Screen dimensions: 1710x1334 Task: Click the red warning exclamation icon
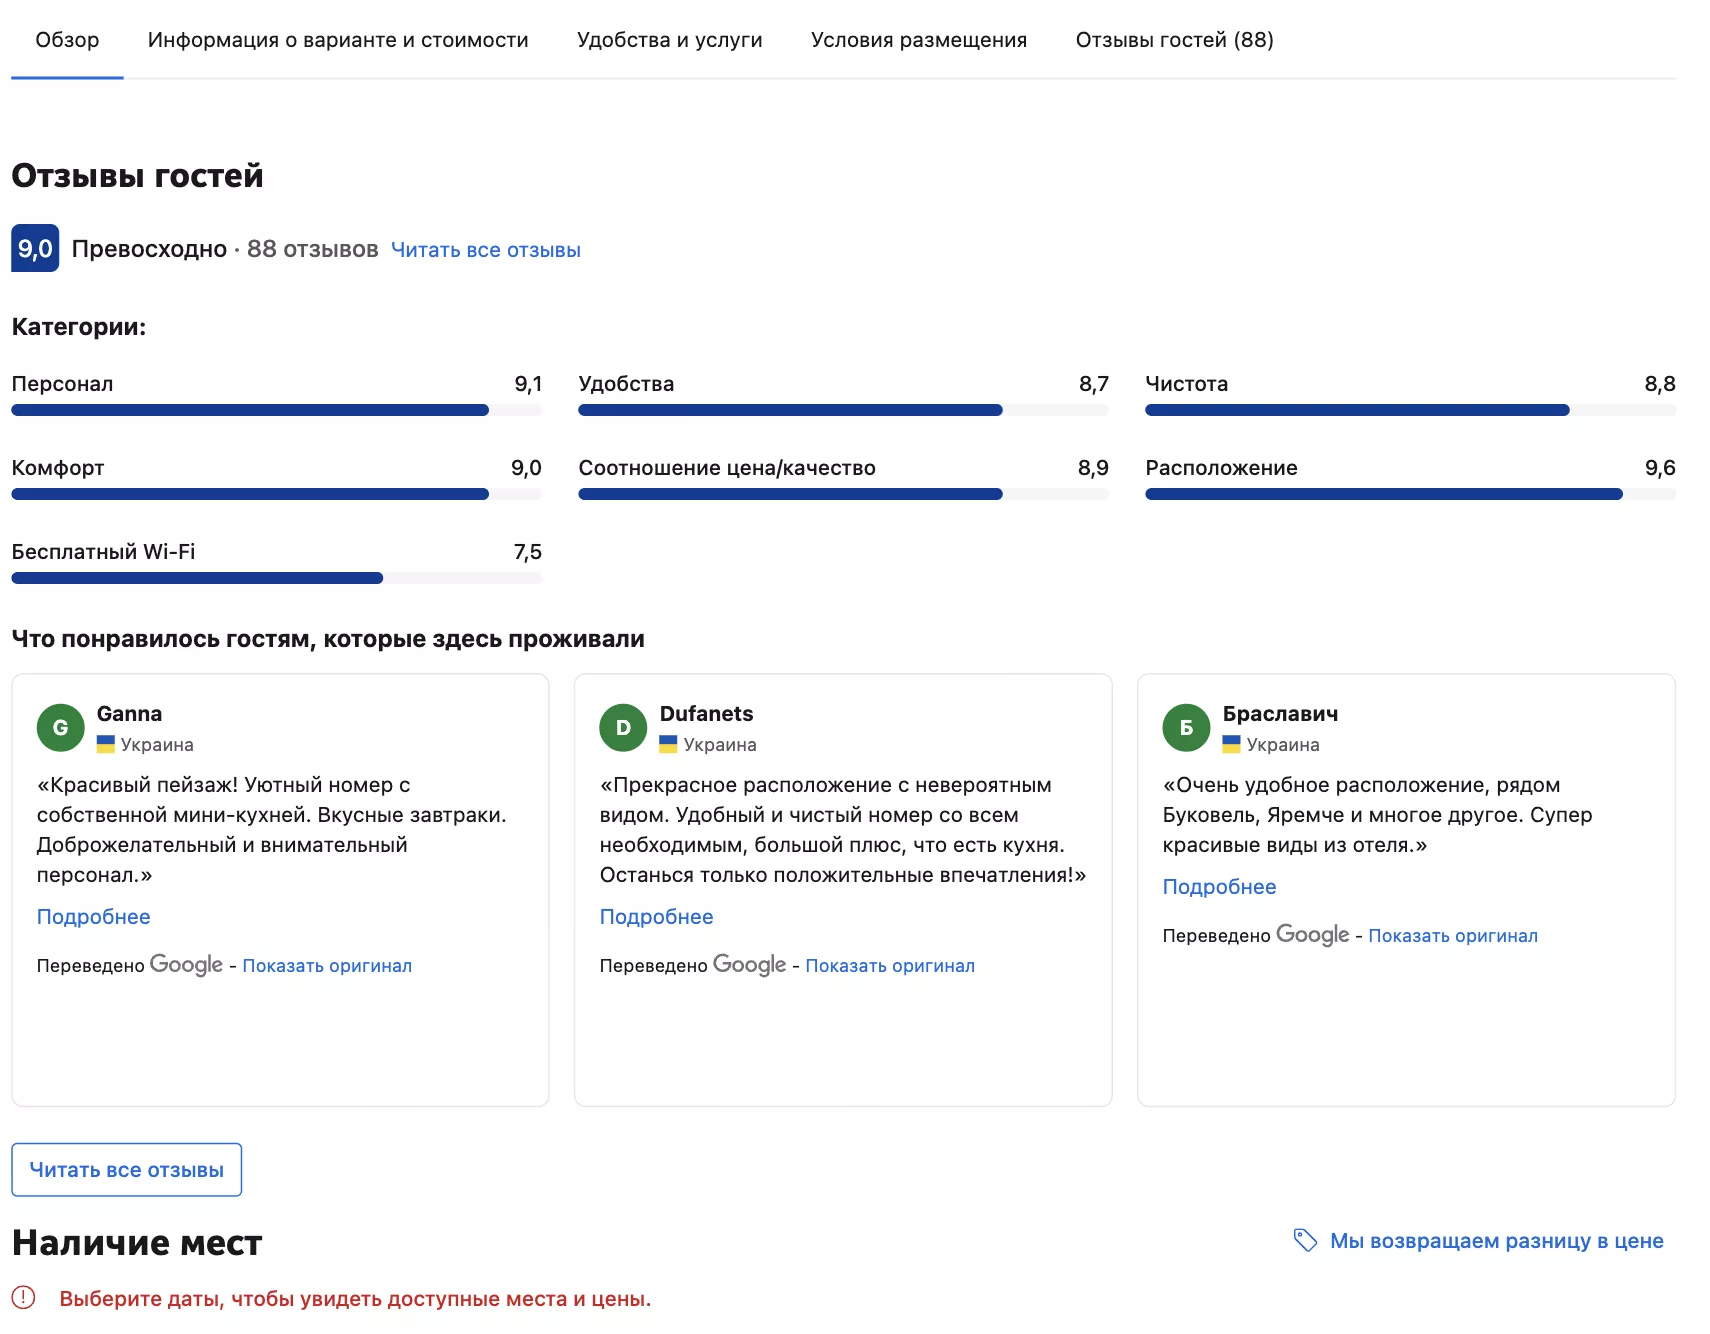pos(23,1298)
